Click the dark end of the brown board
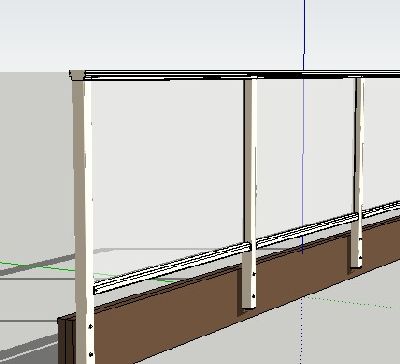 coord(67,340)
